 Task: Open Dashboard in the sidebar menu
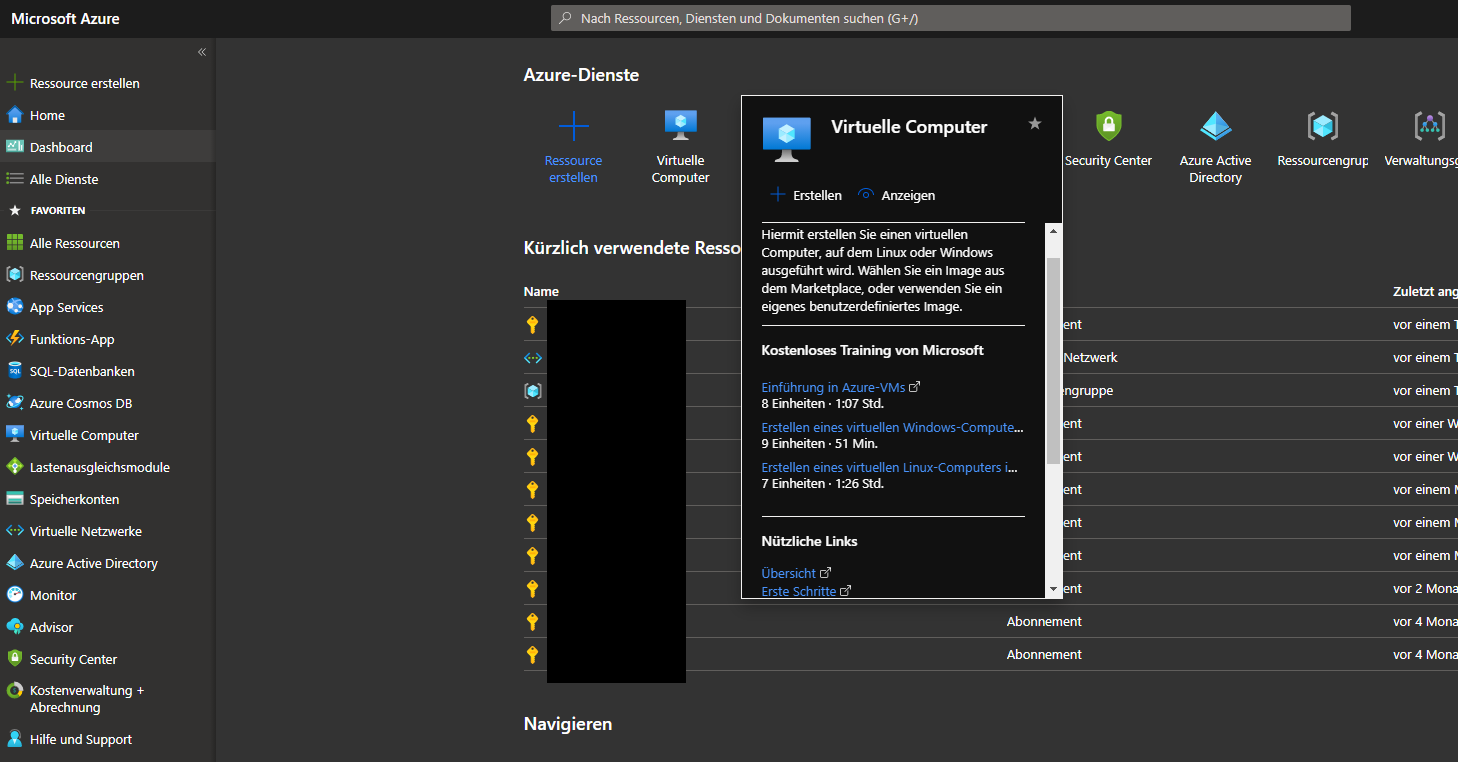tap(61, 147)
